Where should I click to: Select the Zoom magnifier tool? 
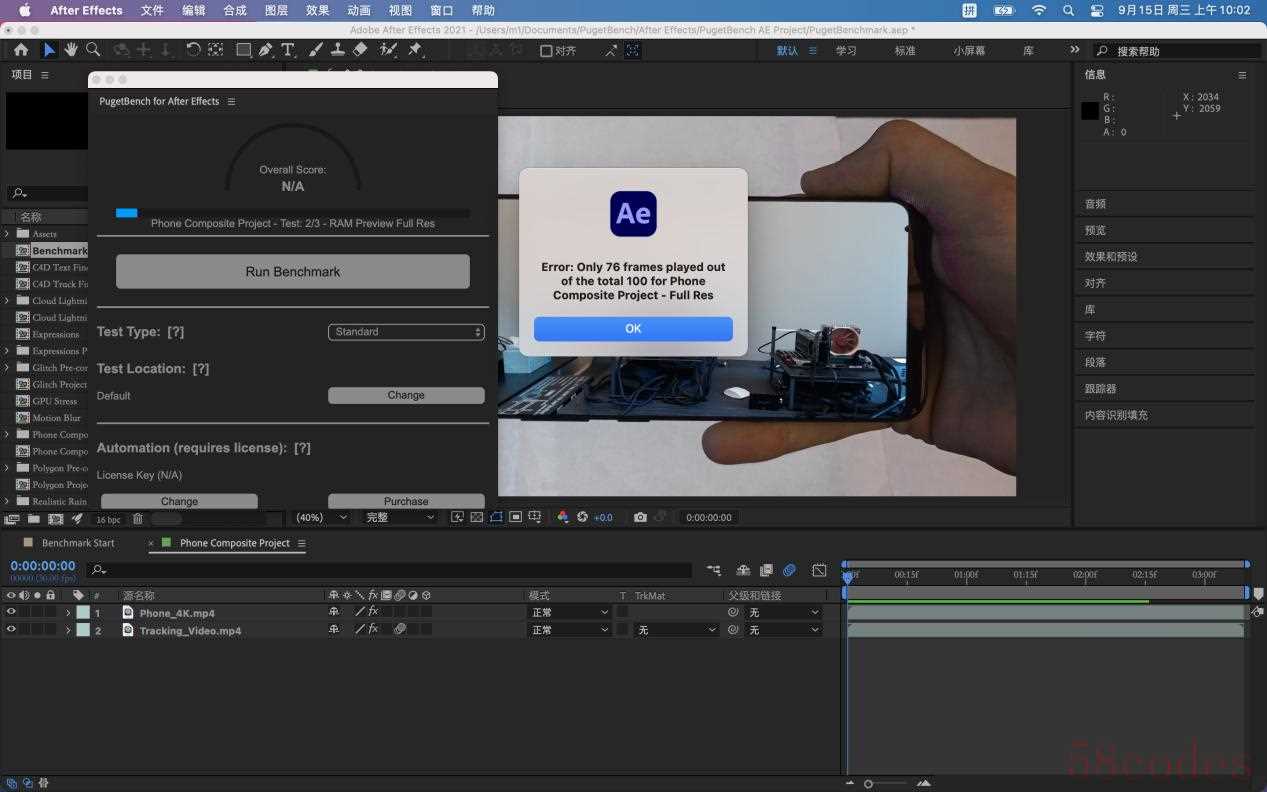93,50
